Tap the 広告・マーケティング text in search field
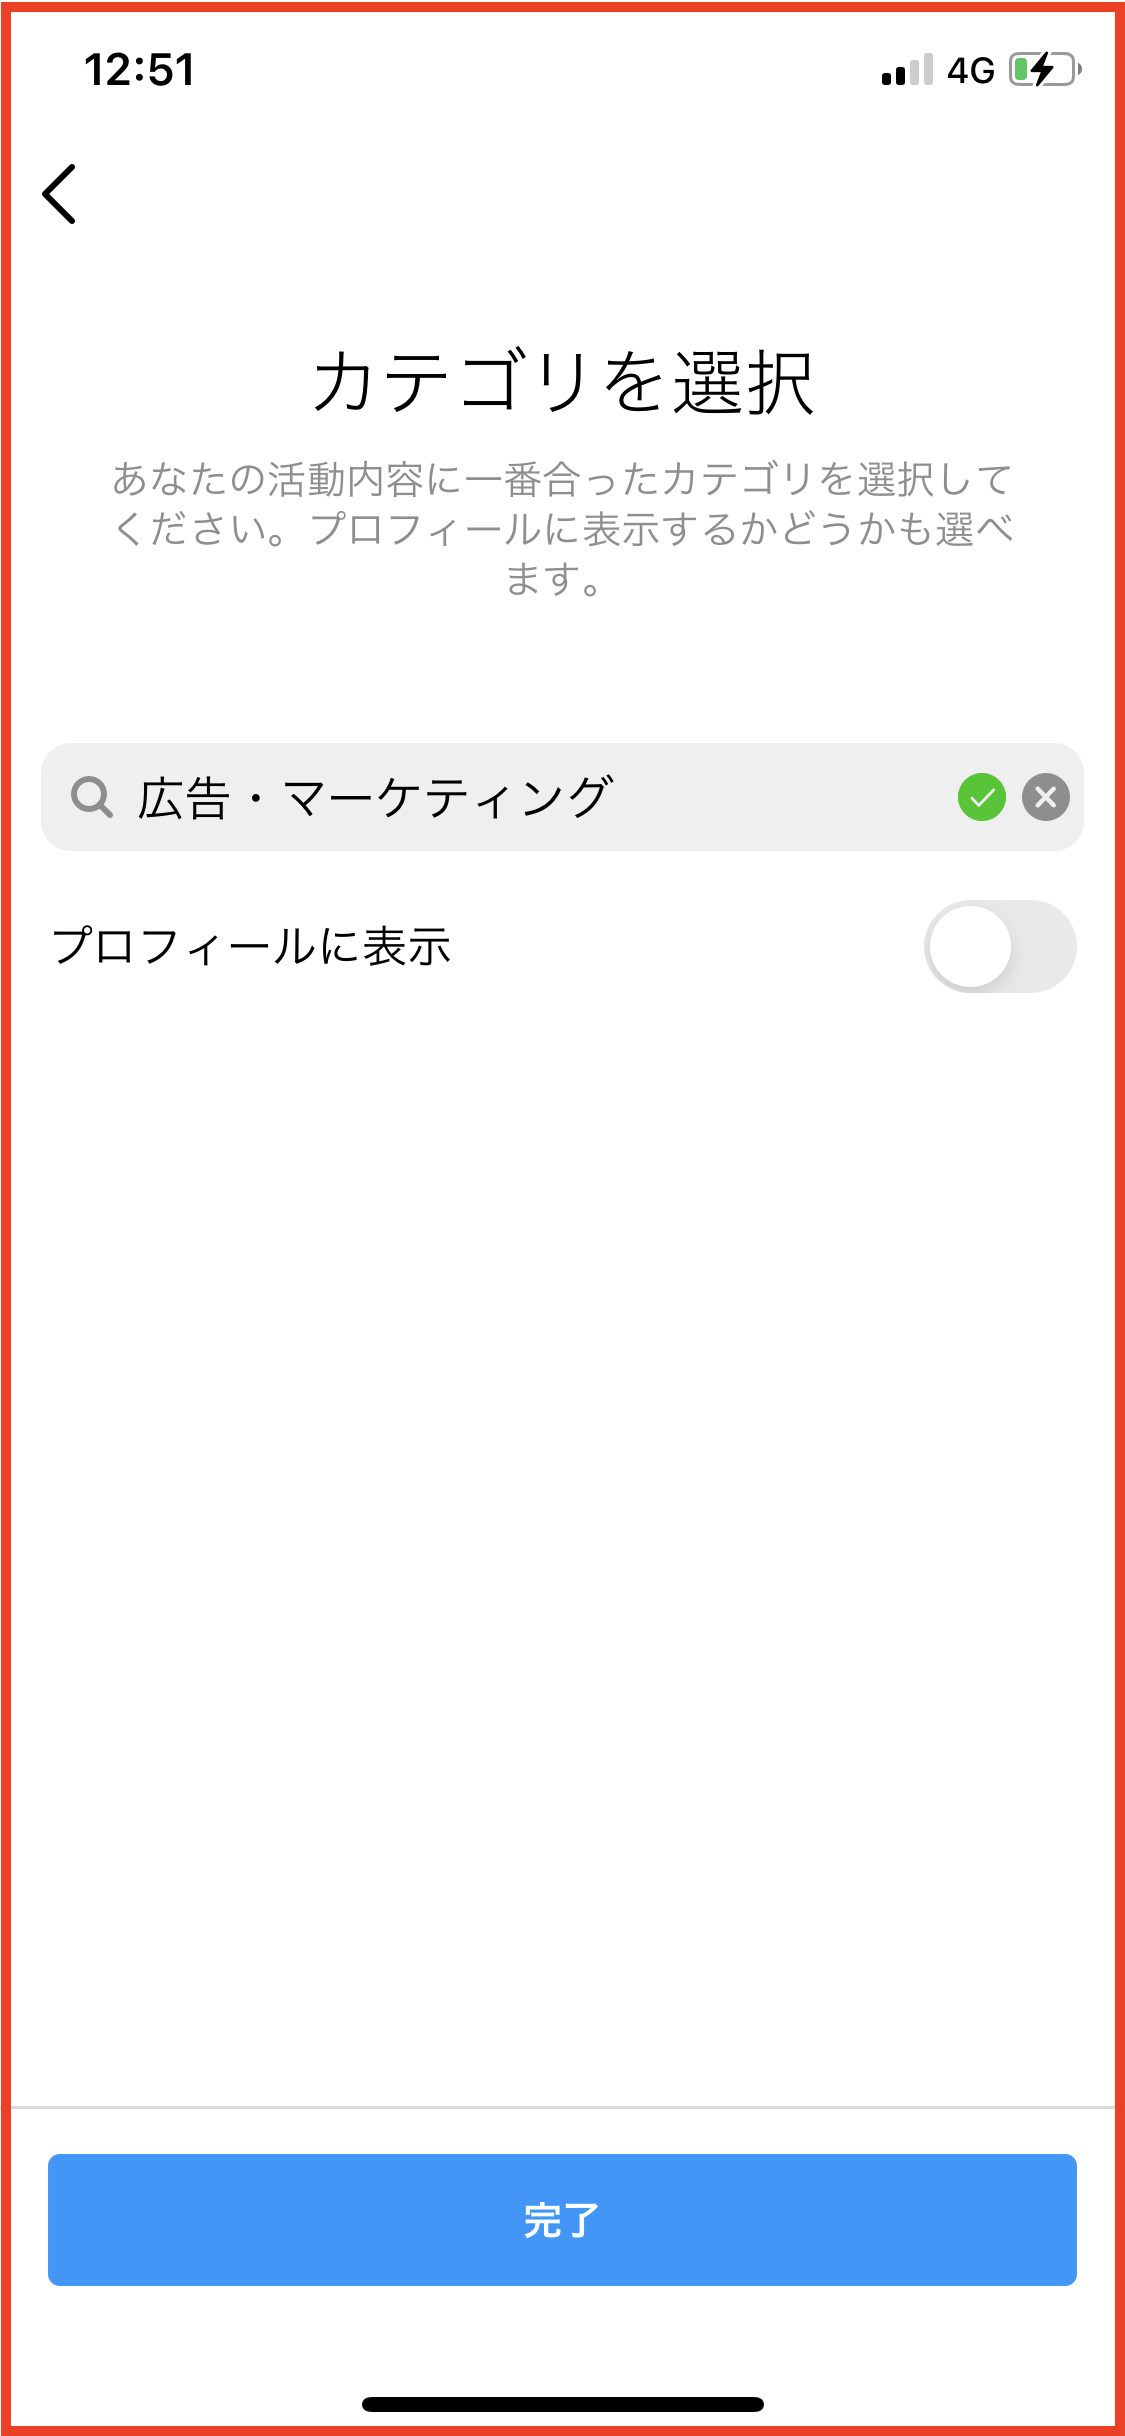 click(x=374, y=798)
